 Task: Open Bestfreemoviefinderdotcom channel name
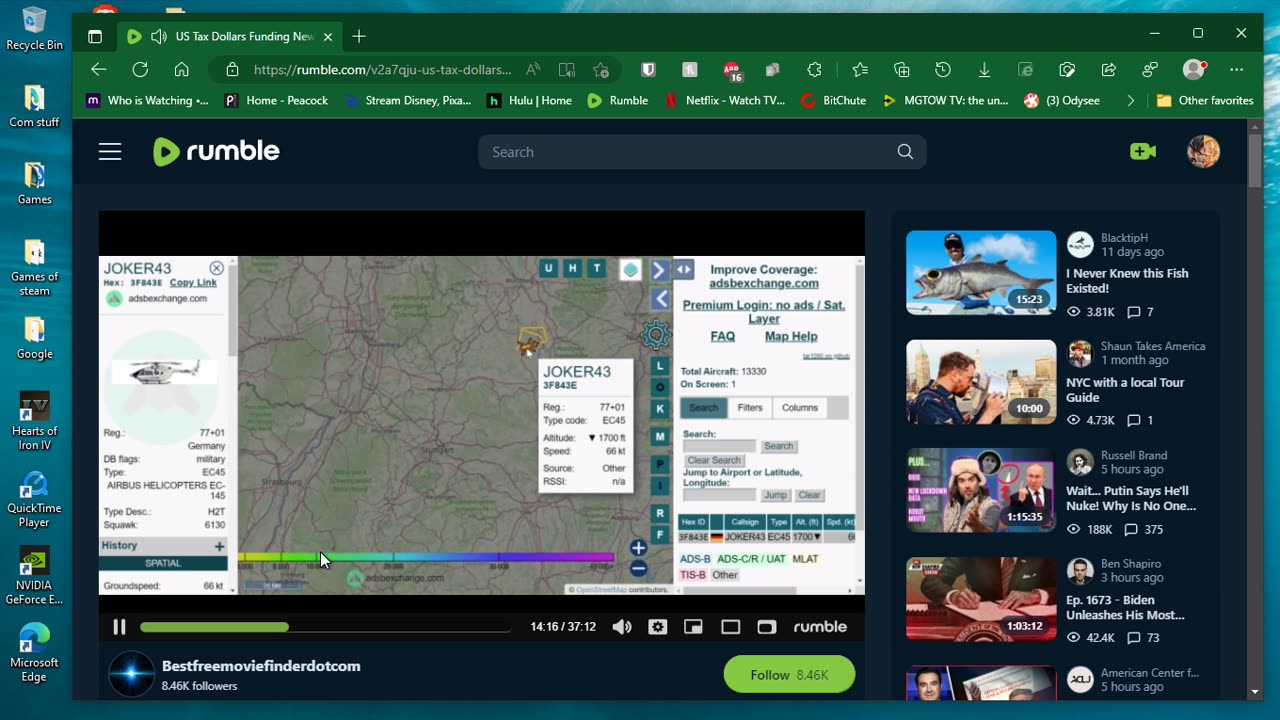click(261, 666)
